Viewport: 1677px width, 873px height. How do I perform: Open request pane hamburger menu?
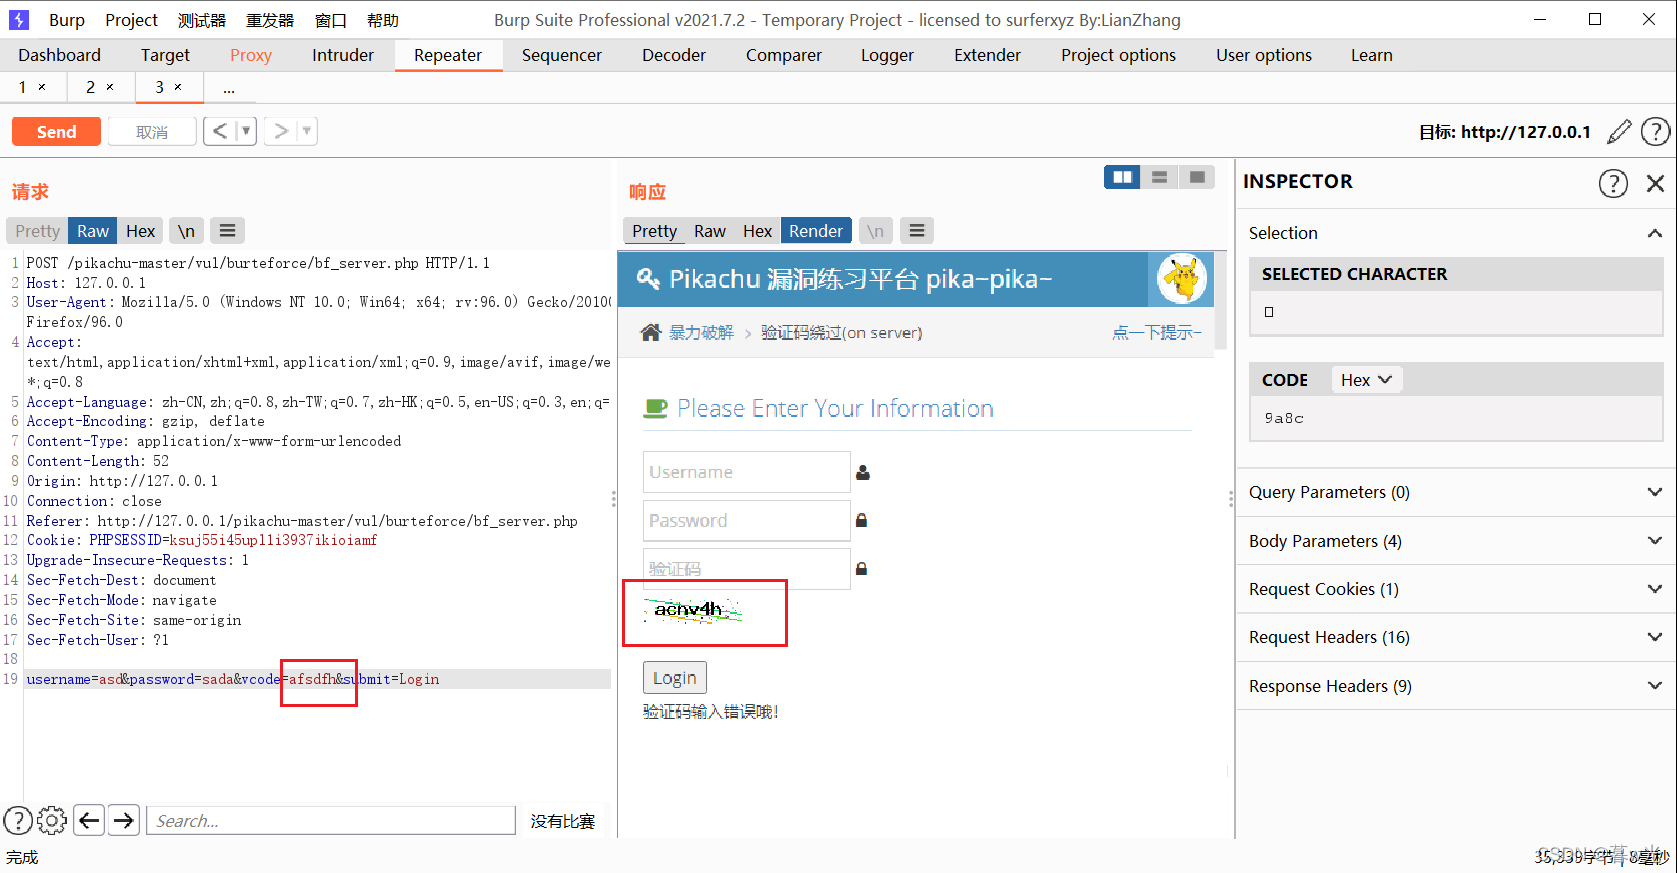click(228, 231)
